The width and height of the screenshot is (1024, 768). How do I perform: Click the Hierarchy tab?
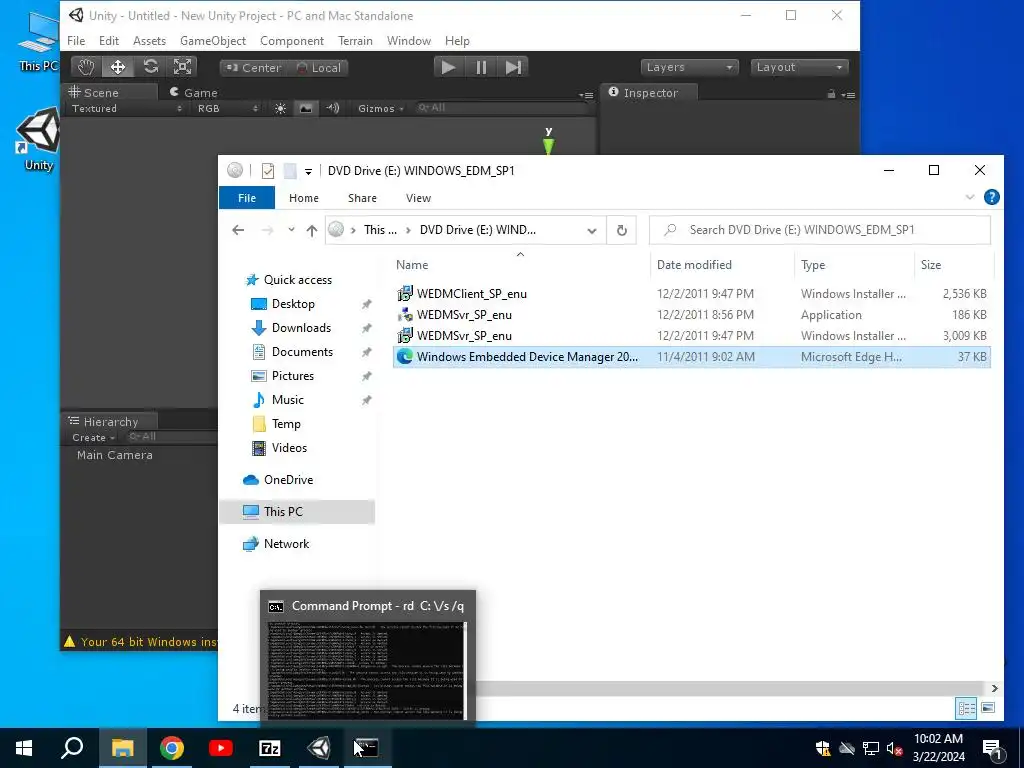(x=110, y=421)
